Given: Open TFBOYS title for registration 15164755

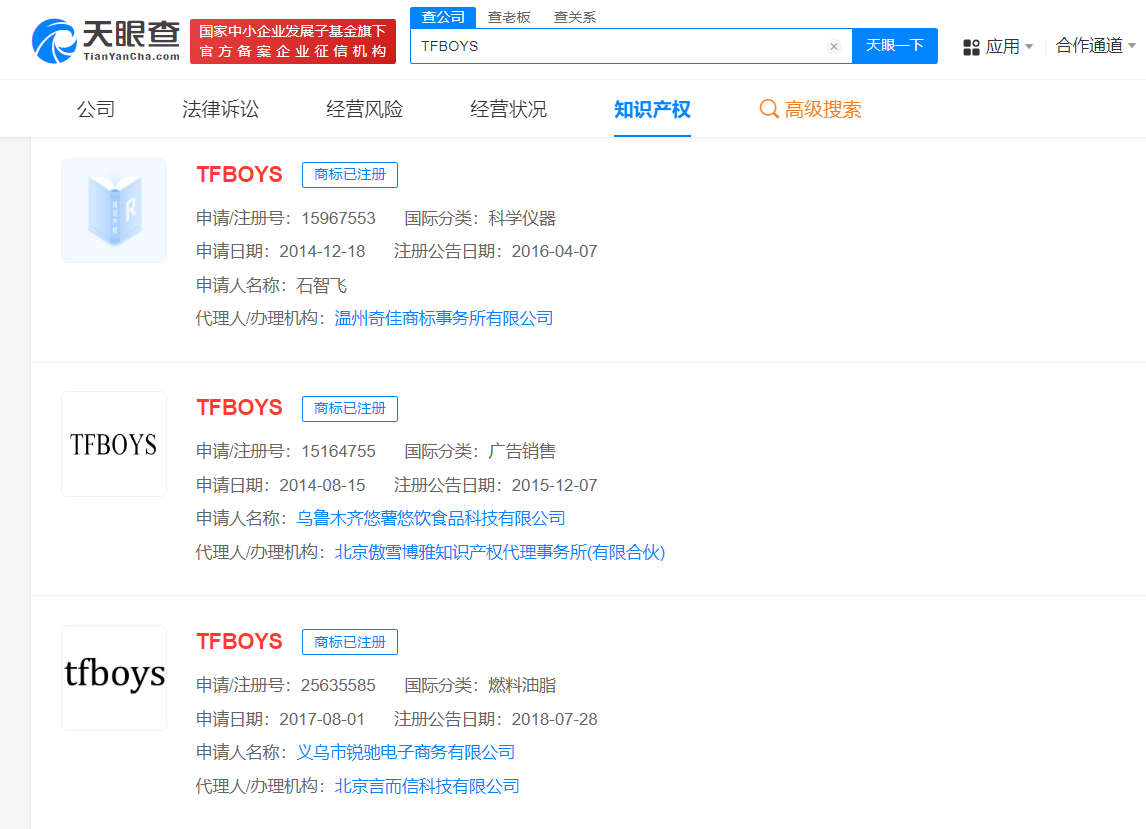Looking at the screenshot, I should (239, 408).
